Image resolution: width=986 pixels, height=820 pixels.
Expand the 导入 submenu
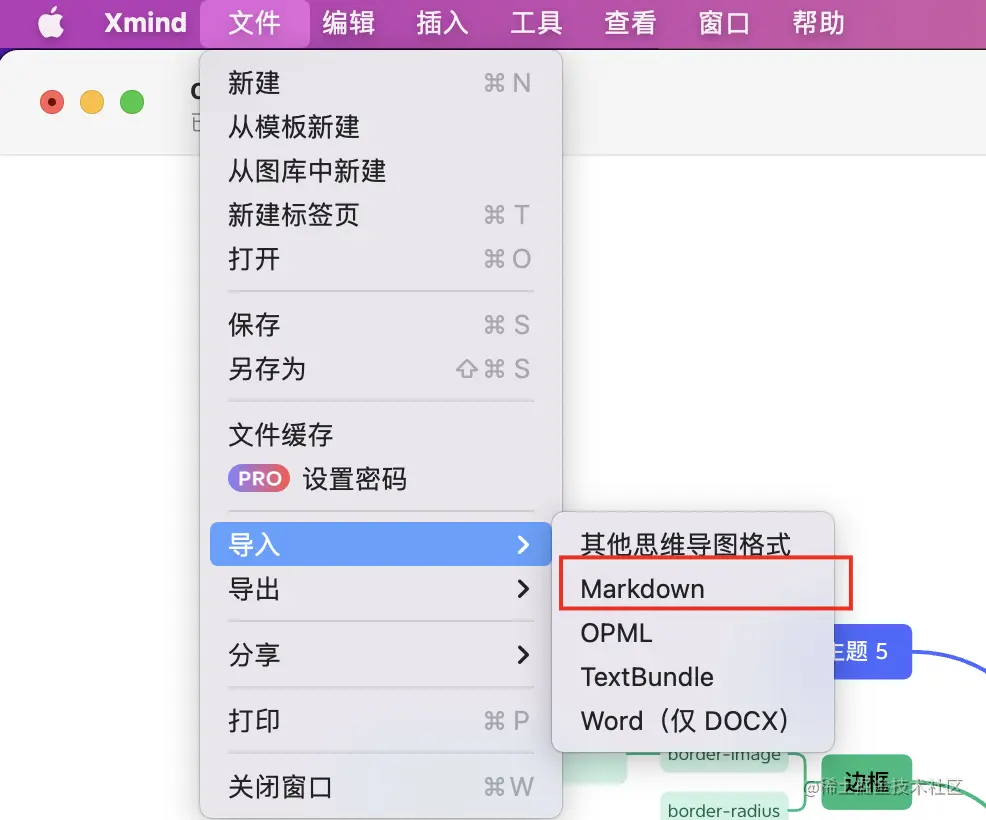pos(380,544)
